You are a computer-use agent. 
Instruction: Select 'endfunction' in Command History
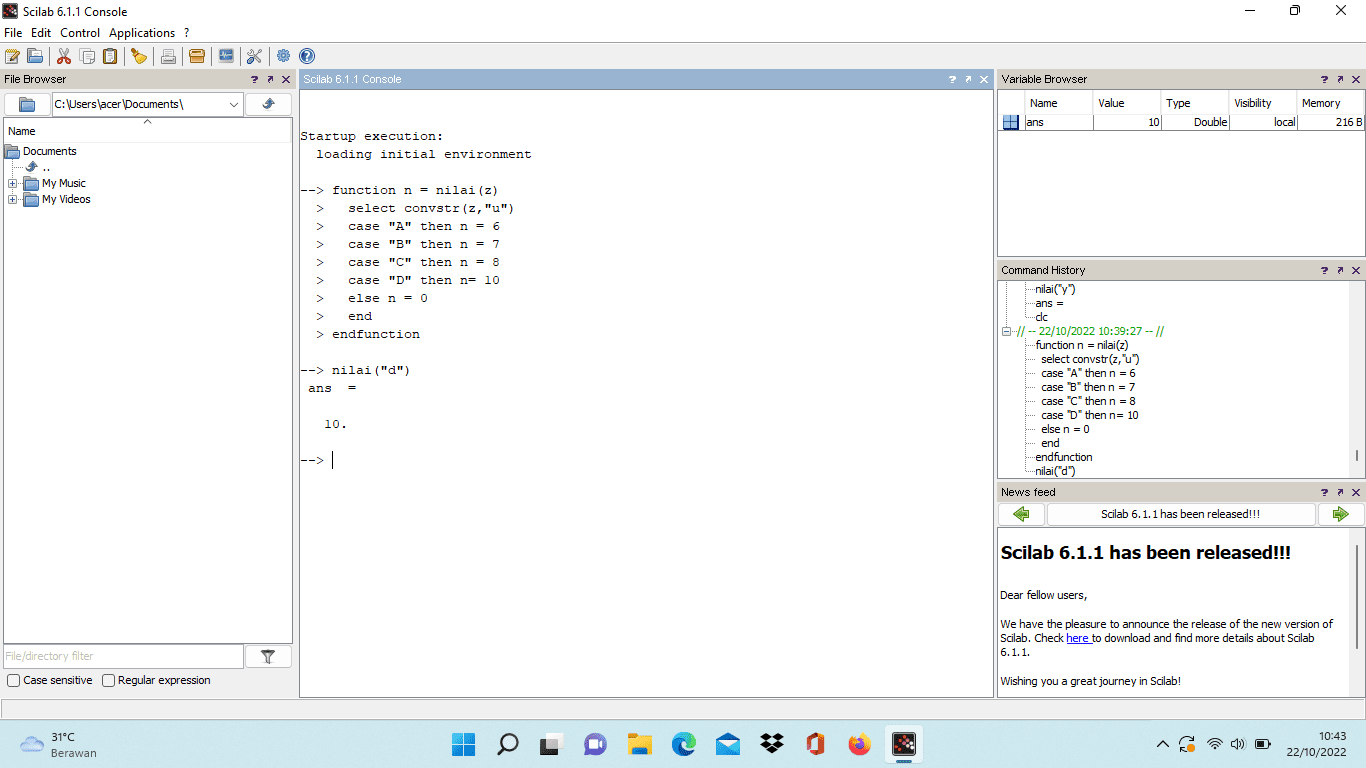click(1064, 457)
